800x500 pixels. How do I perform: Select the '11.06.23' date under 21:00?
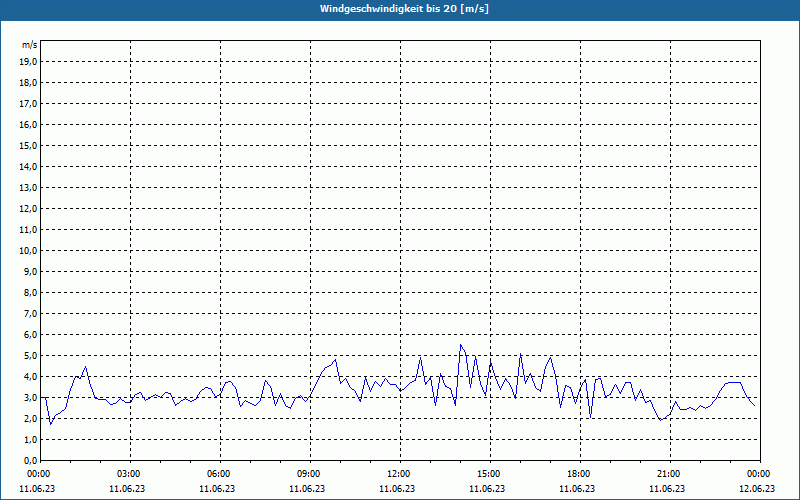(x=667, y=489)
